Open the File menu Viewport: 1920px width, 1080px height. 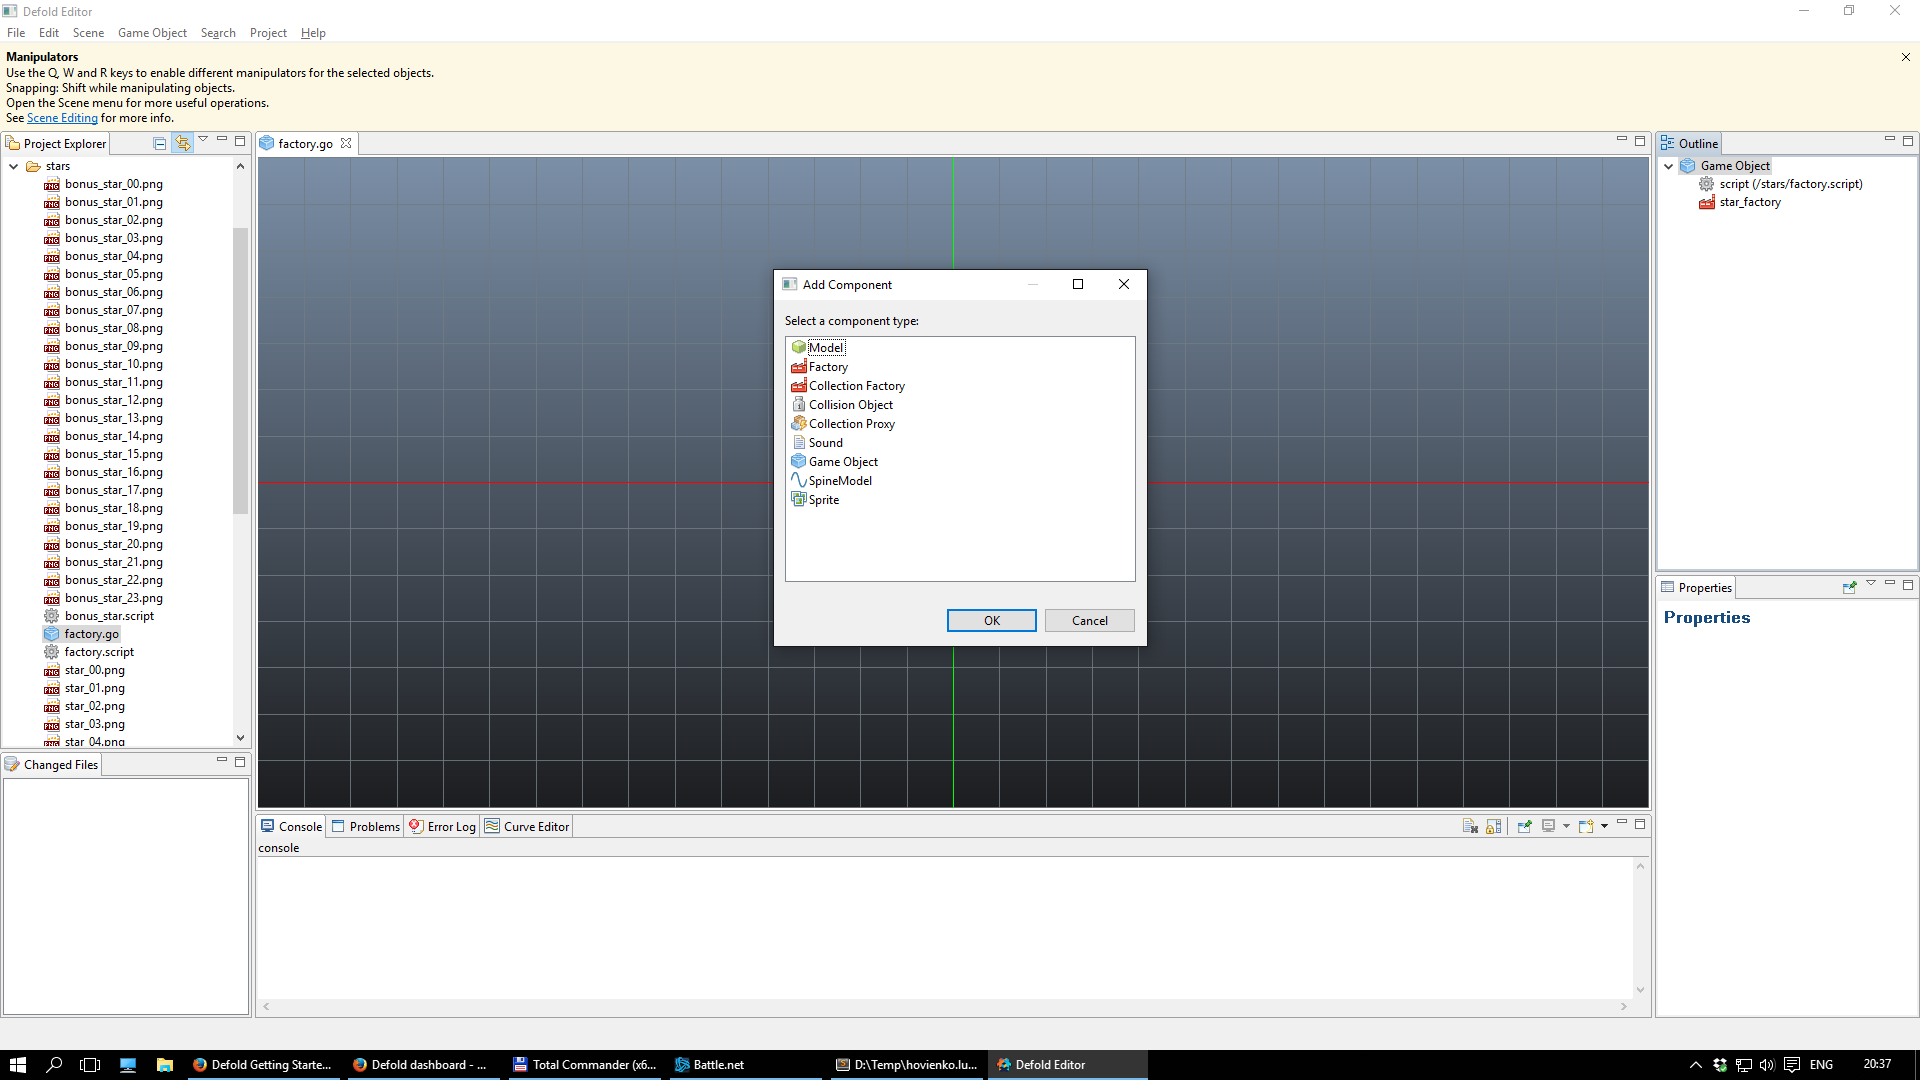pos(16,33)
